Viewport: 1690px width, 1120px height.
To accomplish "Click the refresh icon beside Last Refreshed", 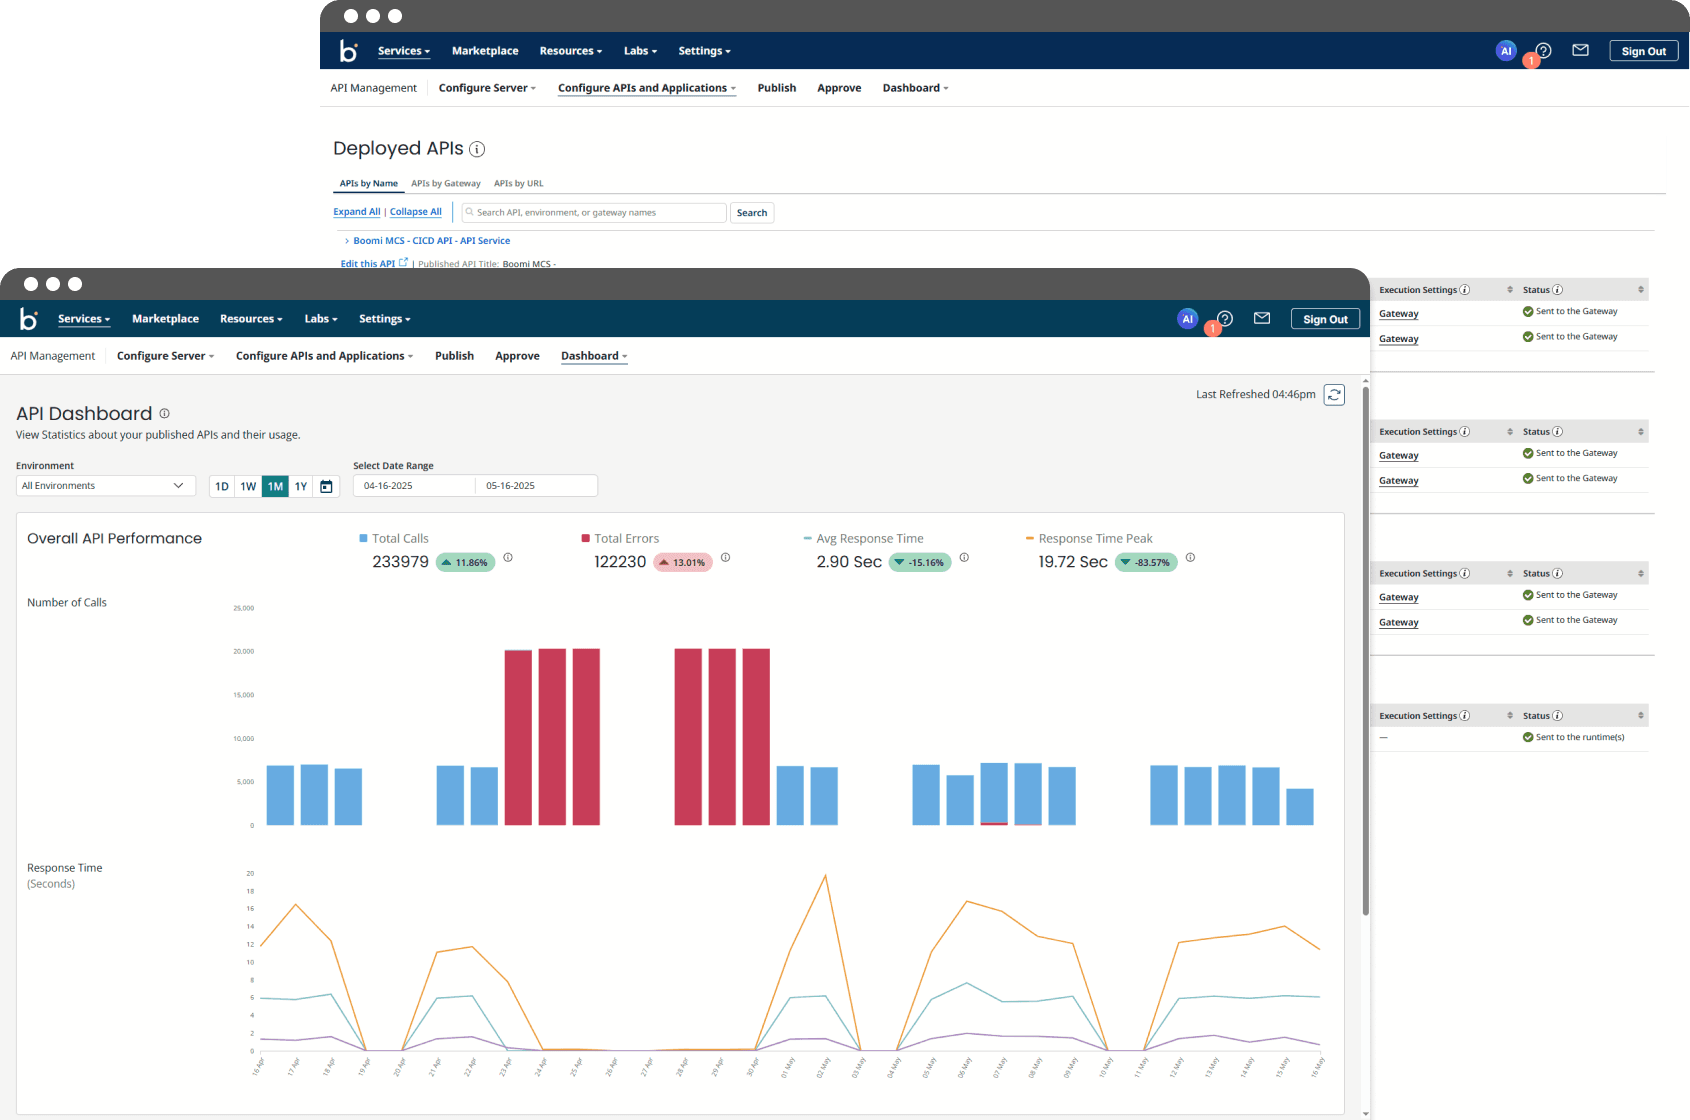I will tap(1334, 395).
